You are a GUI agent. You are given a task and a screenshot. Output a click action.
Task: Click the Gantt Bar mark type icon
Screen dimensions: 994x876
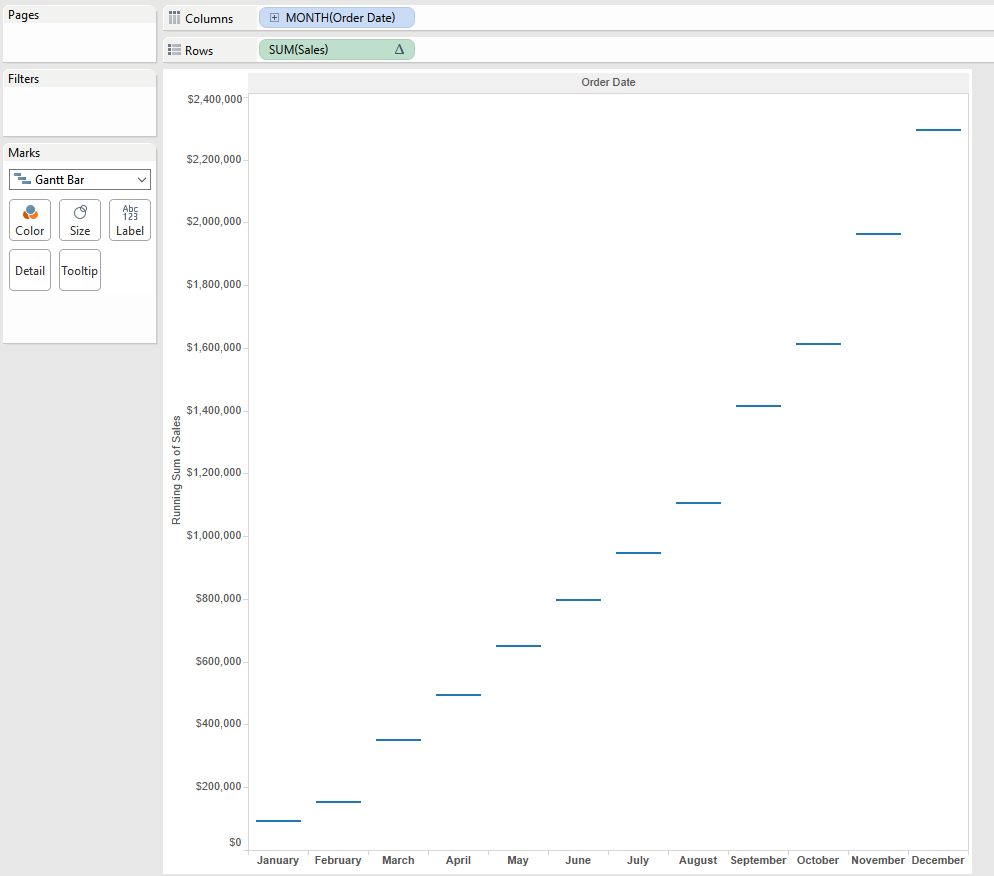tap(22, 179)
